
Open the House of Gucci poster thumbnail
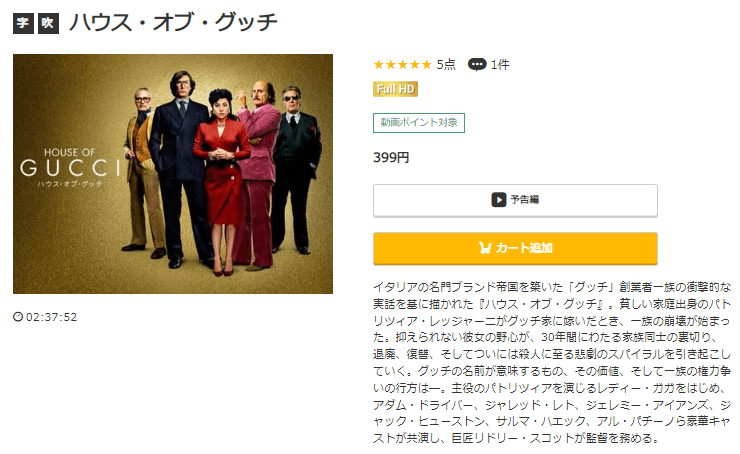173,174
